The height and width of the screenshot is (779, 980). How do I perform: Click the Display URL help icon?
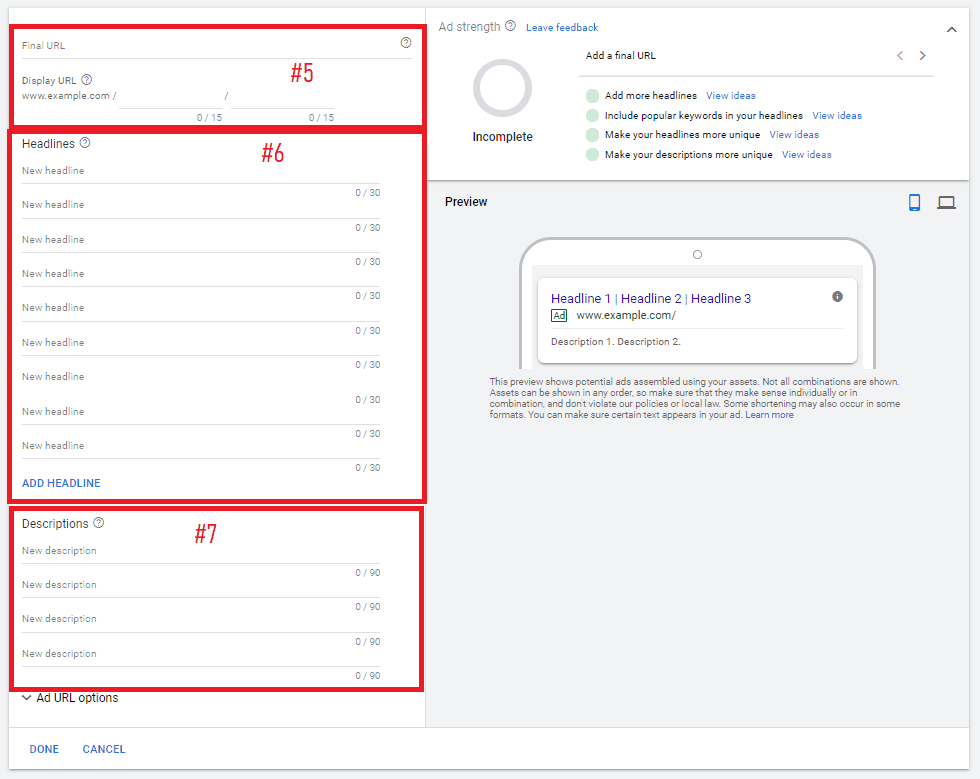pyautogui.click(x=87, y=79)
